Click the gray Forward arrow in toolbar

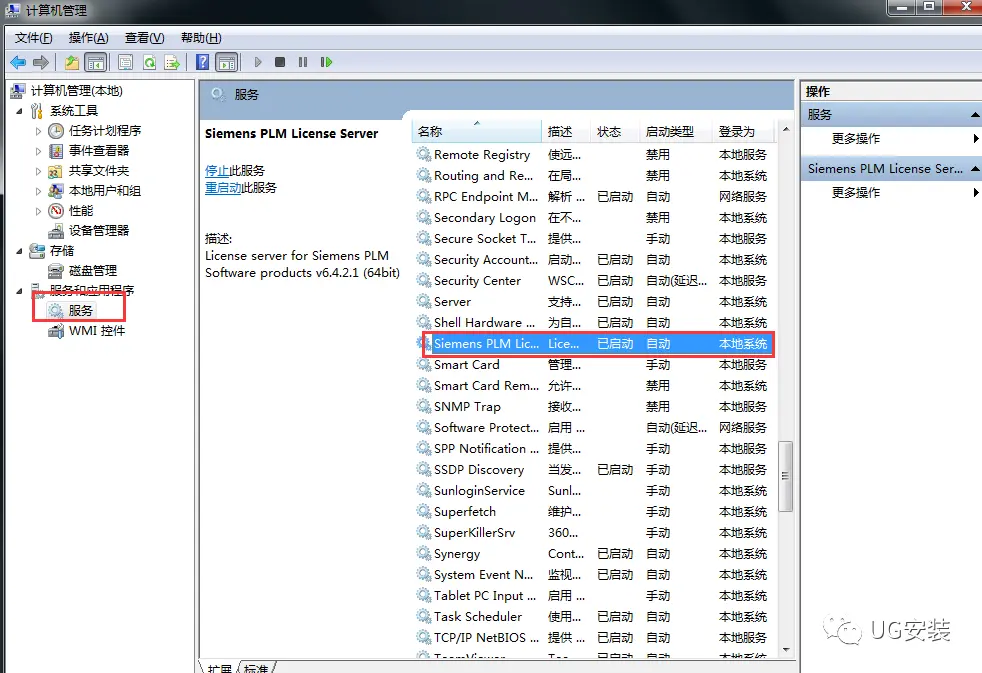[x=41, y=62]
